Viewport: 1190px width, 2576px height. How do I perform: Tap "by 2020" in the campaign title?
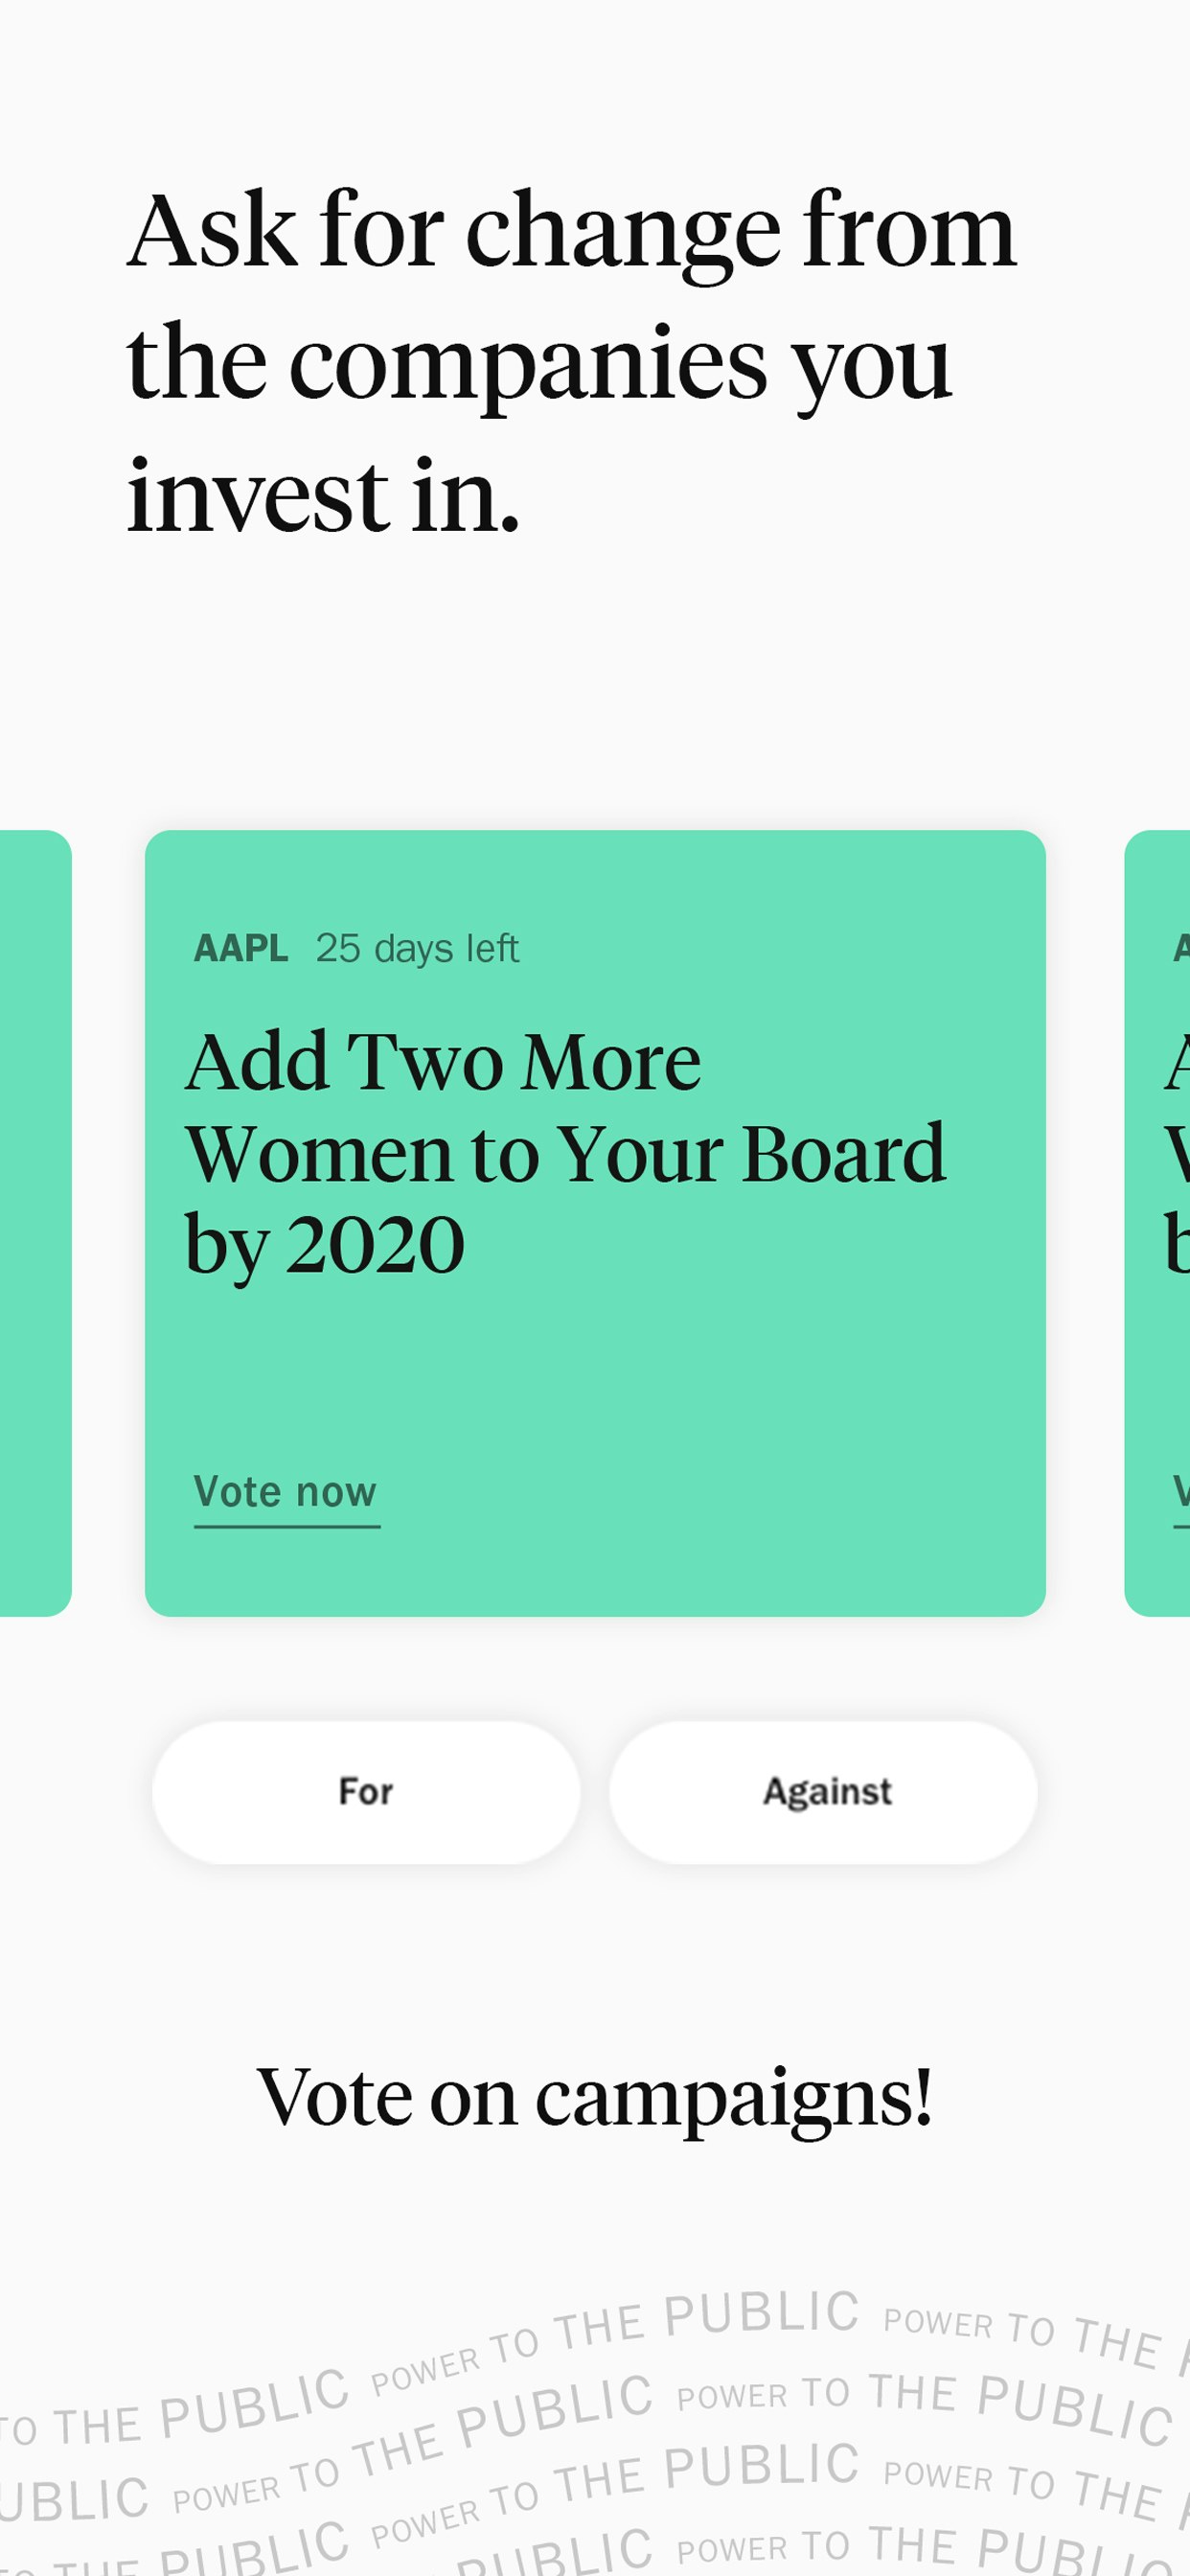(325, 1246)
